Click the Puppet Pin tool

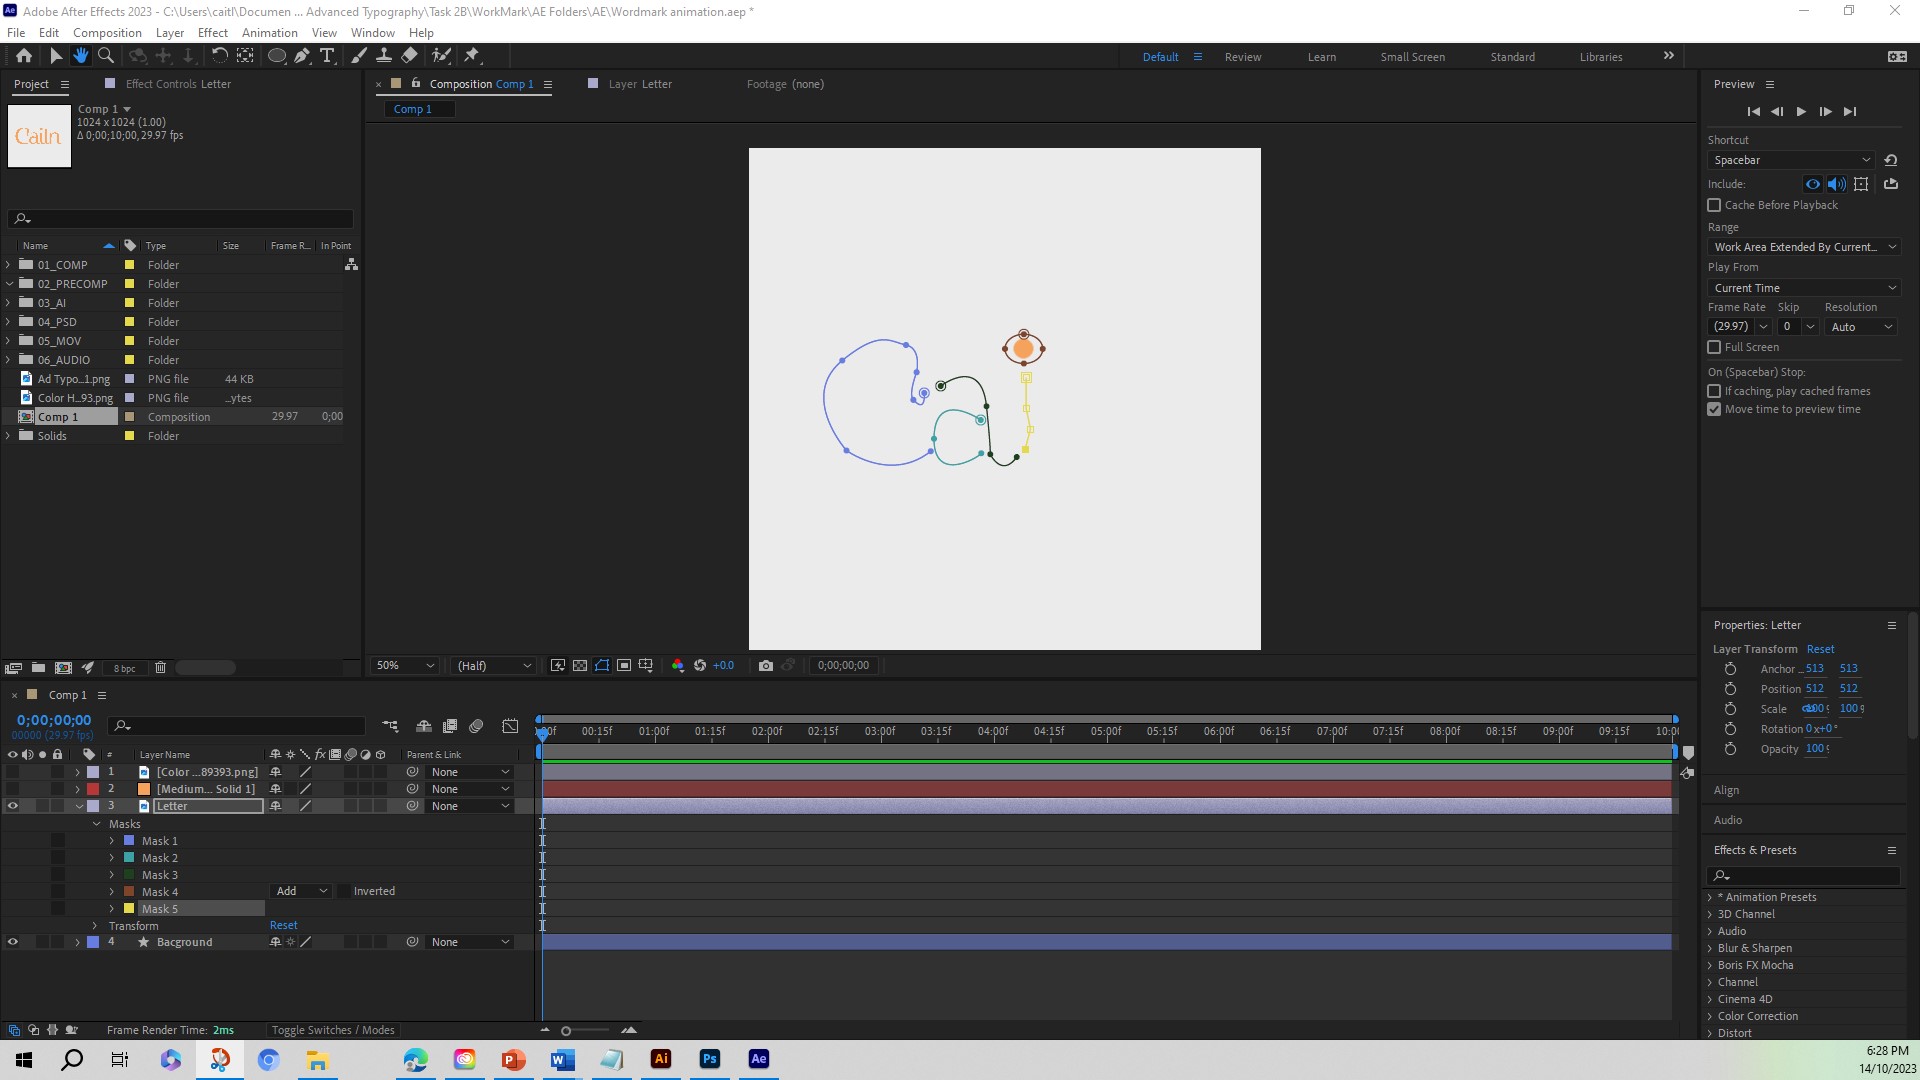[473, 56]
